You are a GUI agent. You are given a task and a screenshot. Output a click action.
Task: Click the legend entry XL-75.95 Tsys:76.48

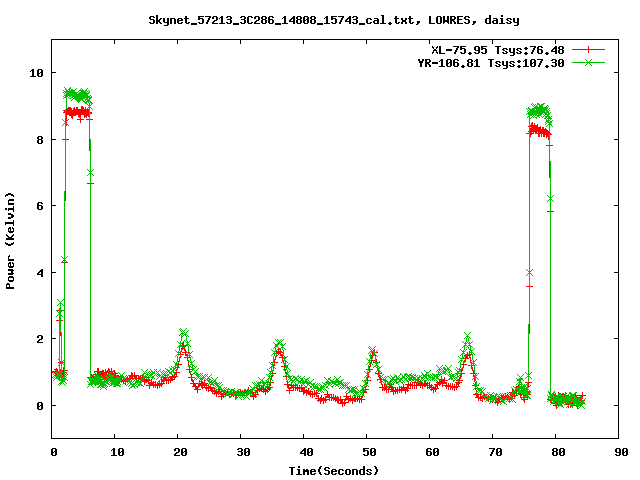[498, 50]
